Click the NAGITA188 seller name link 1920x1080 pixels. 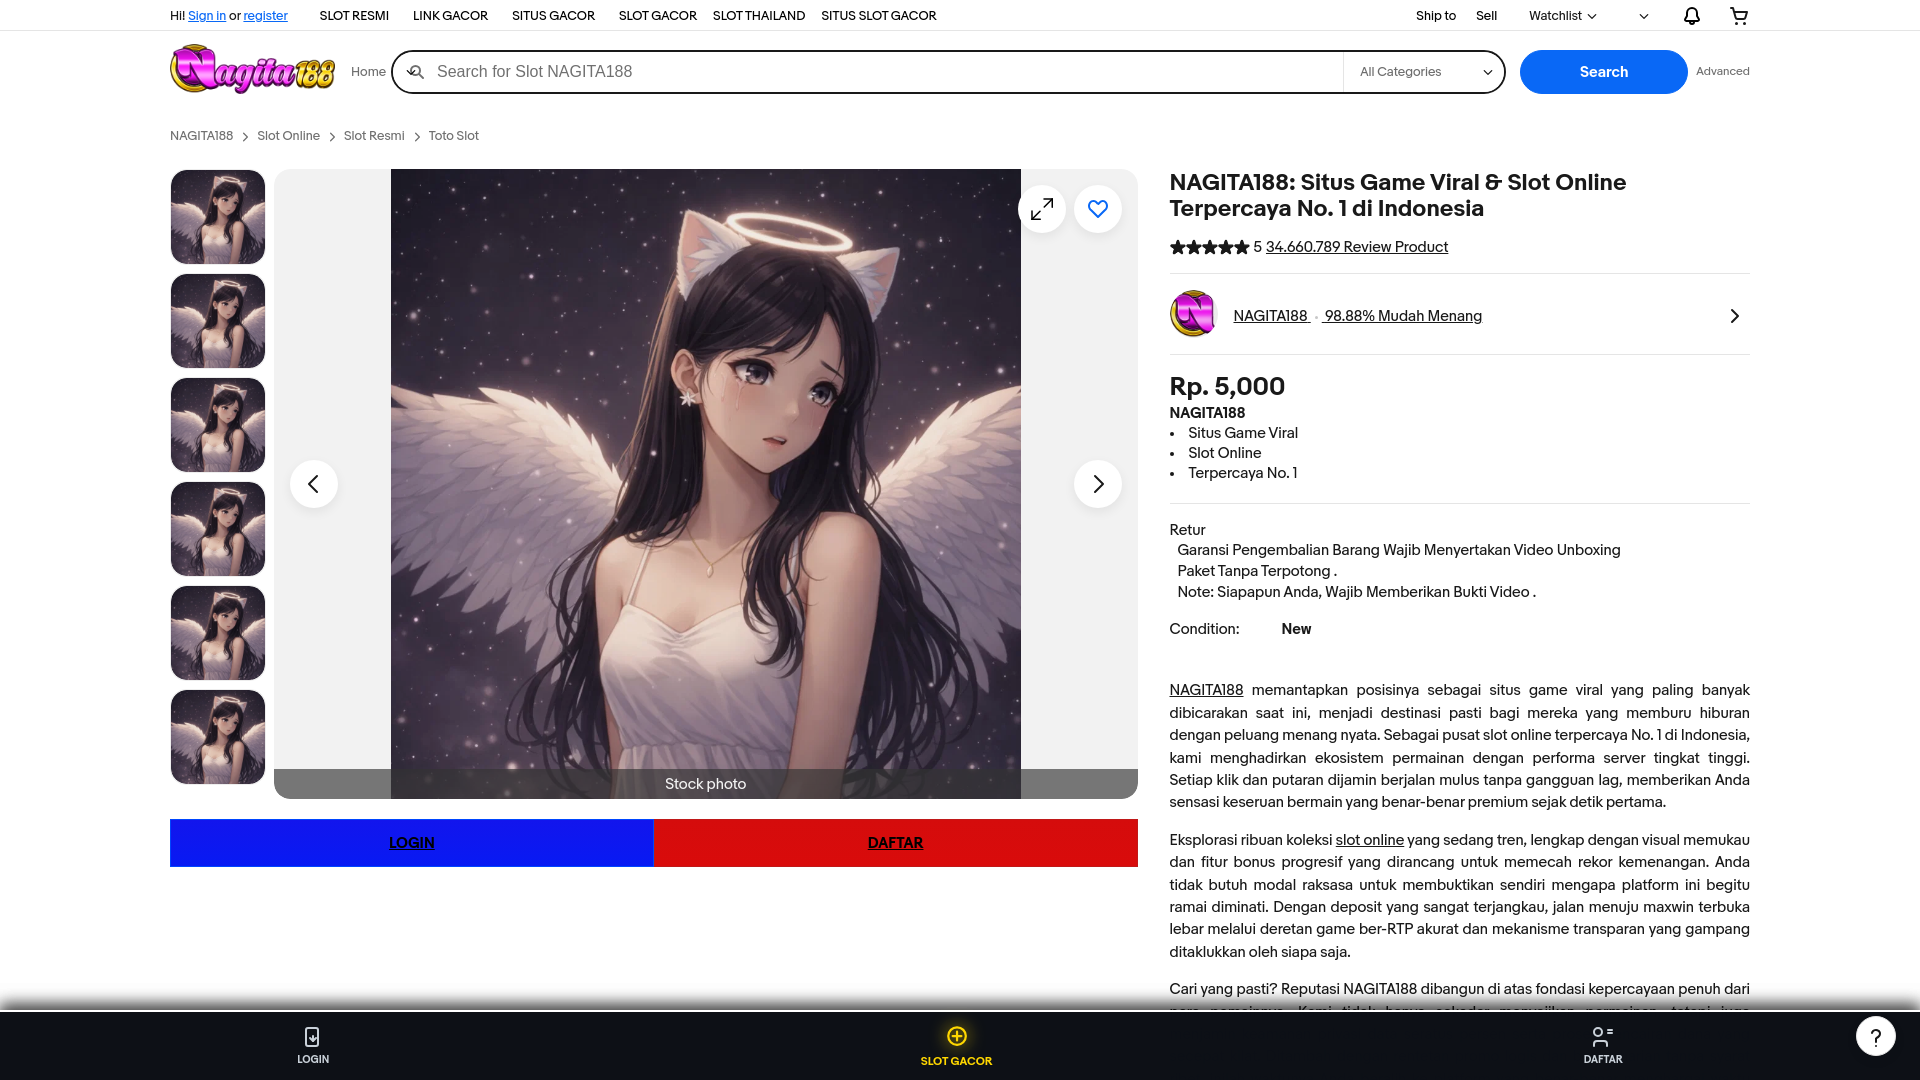(1270, 316)
